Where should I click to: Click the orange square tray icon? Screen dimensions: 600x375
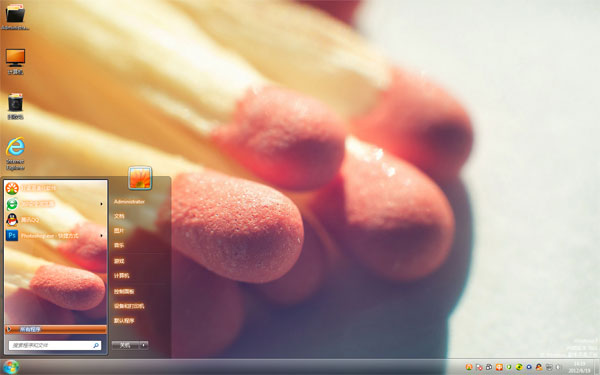(x=499, y=367)
